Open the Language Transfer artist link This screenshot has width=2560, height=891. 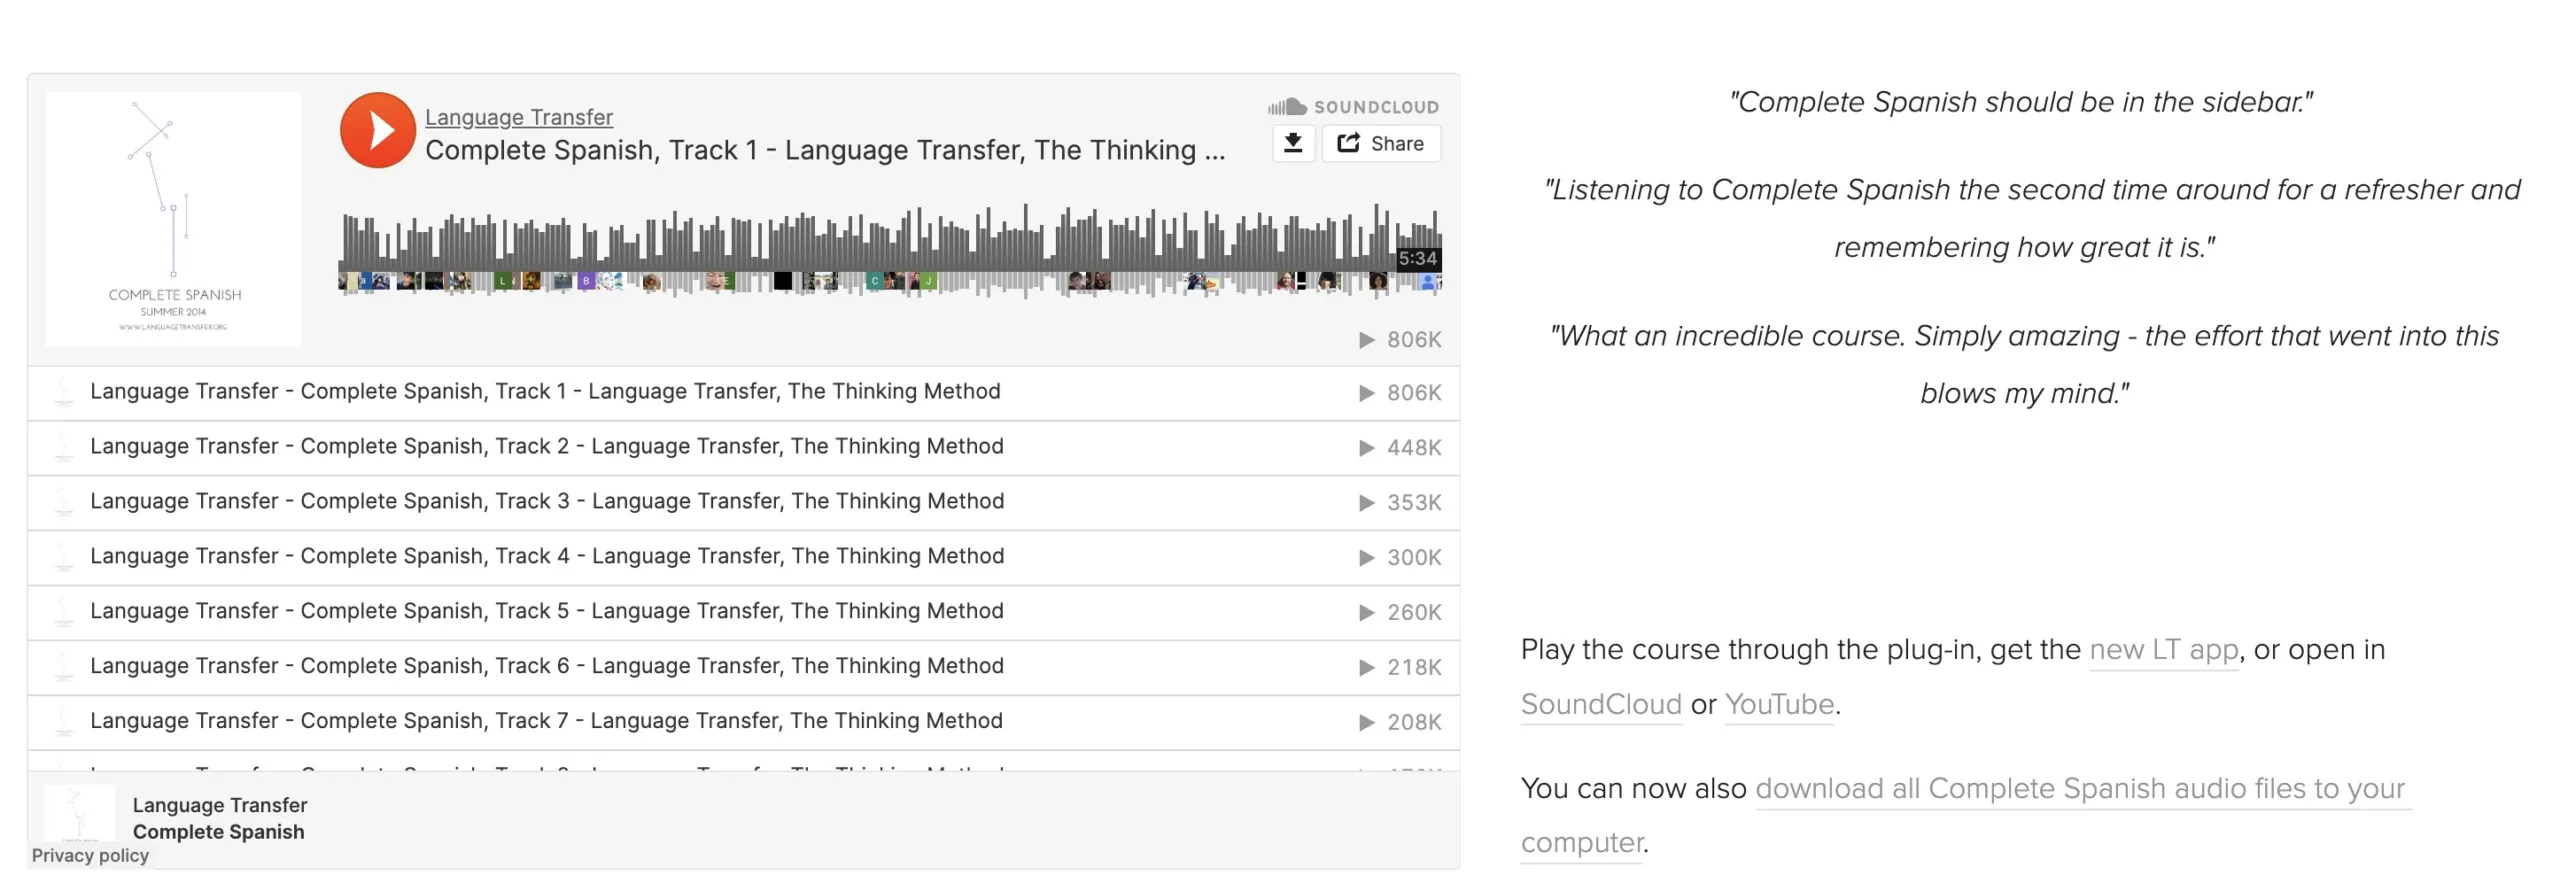518,117
